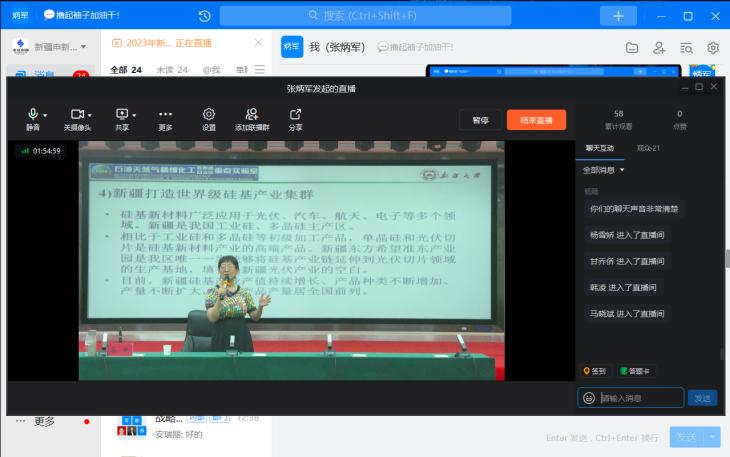
Task: Expand the 新疆申新 organization dropdown
Action: pyautogui.click(x=83, y=47)
